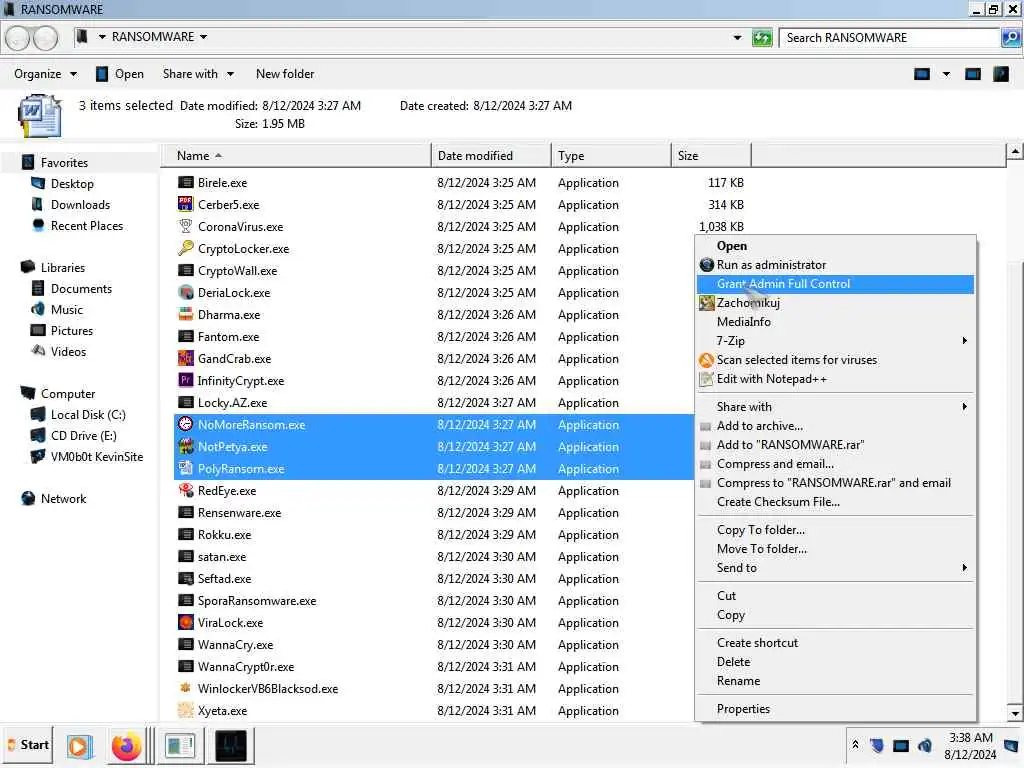
Task: Open the view options dropdown arrow
Action: (946, 74)
